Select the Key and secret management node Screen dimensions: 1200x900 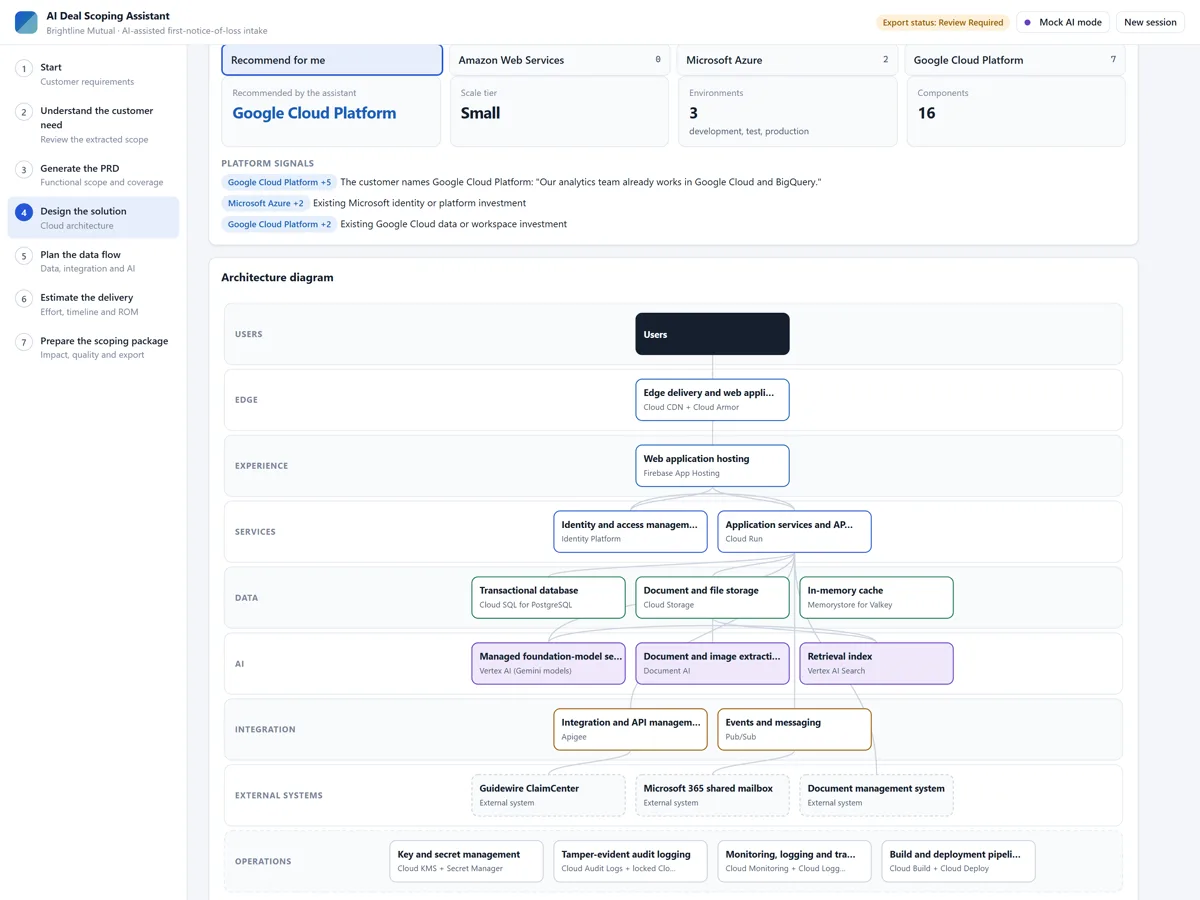(466, 861)
